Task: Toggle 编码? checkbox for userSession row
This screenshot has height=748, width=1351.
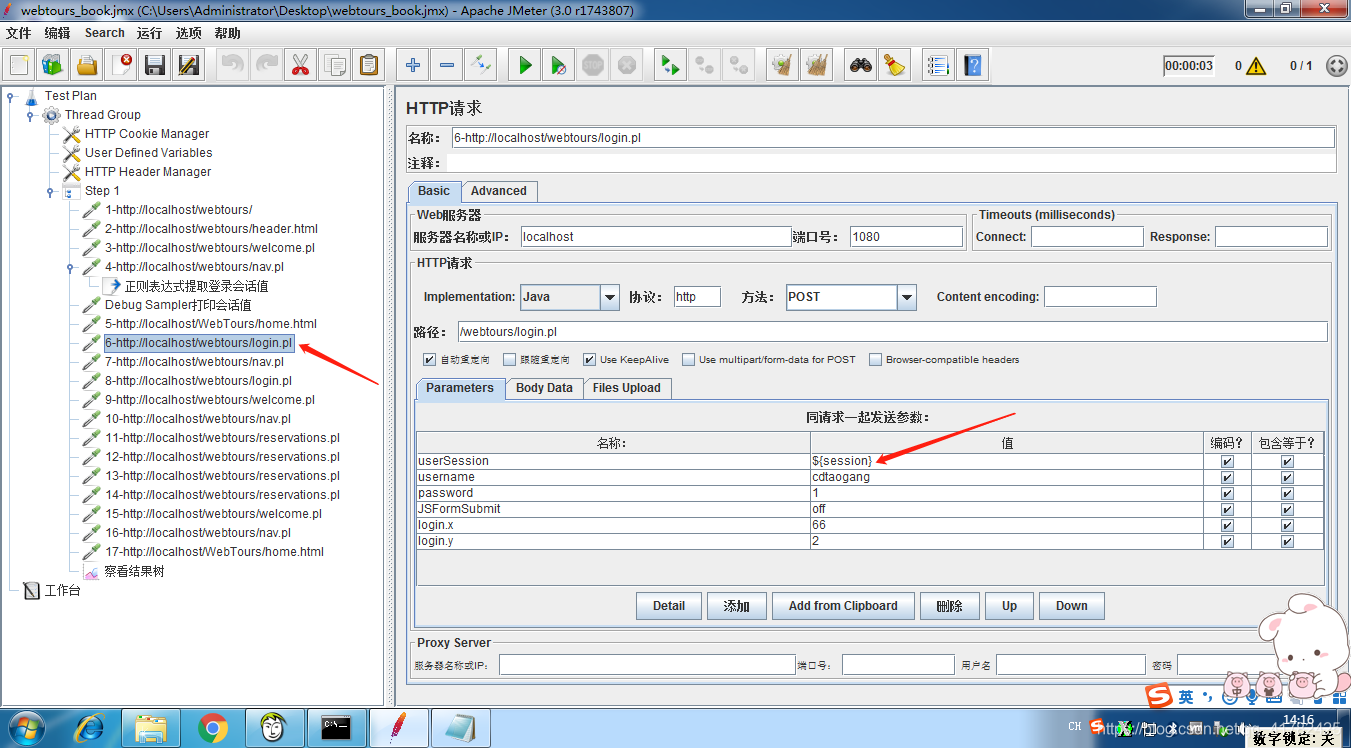Action: 1227,462
